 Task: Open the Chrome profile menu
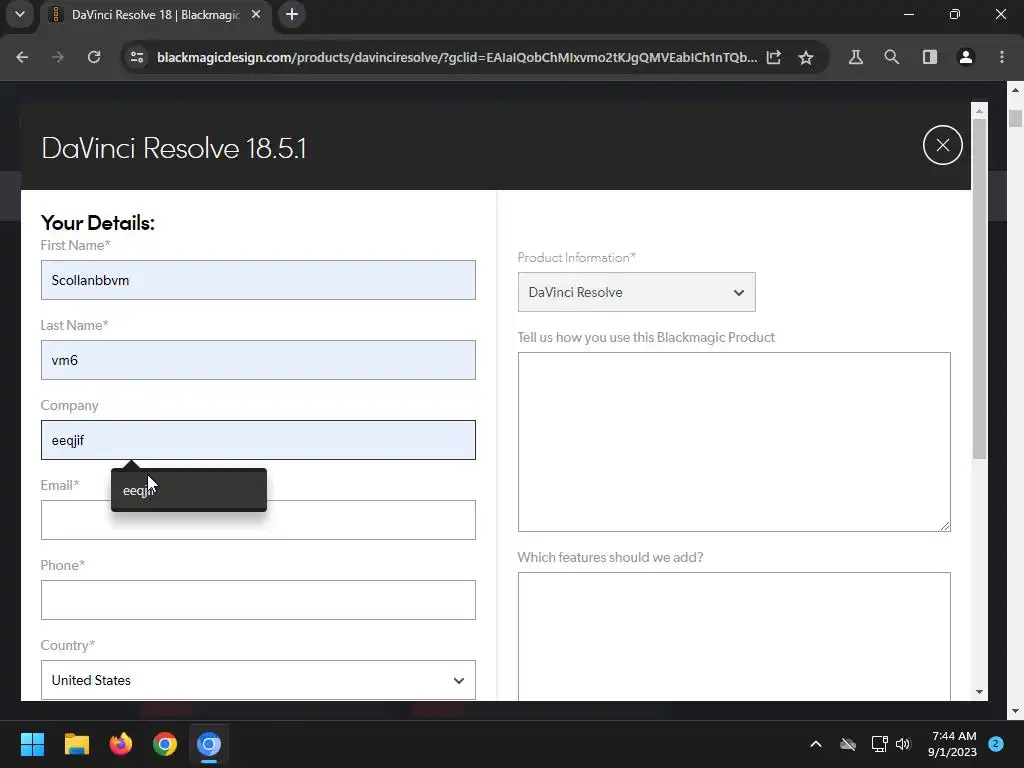pyautogui.click(x=966, y=57)
